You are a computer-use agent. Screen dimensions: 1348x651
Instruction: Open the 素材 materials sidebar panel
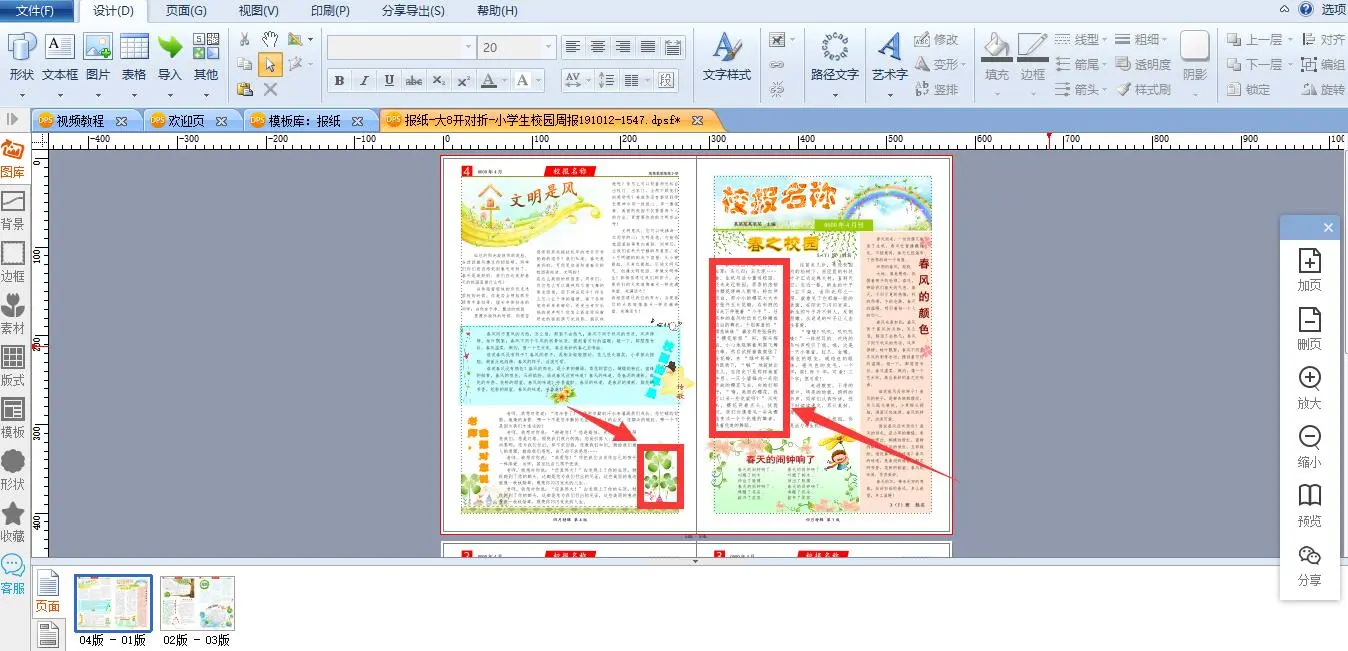click(13, 316)
